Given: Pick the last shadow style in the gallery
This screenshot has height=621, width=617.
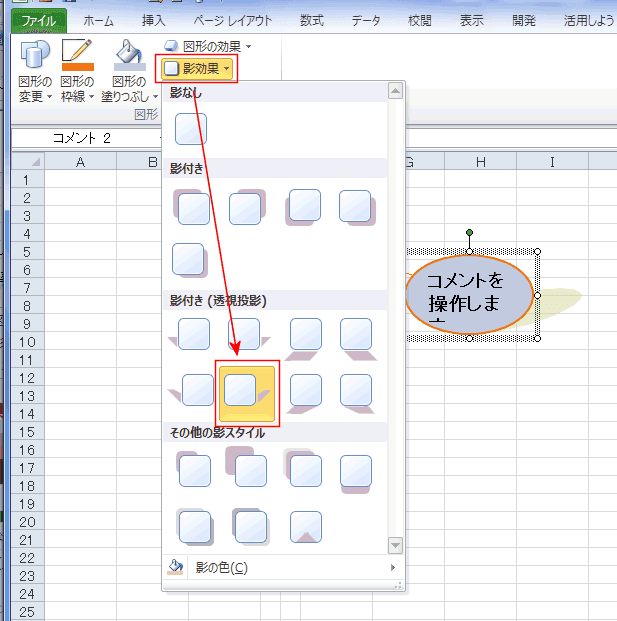Looking at the screenshot, I should (306, 526).
